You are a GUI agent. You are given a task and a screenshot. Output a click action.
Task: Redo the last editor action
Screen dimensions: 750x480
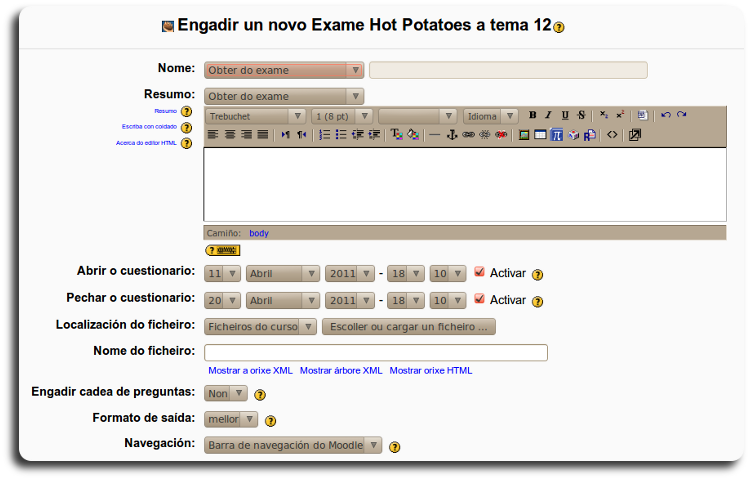point(682,115)
